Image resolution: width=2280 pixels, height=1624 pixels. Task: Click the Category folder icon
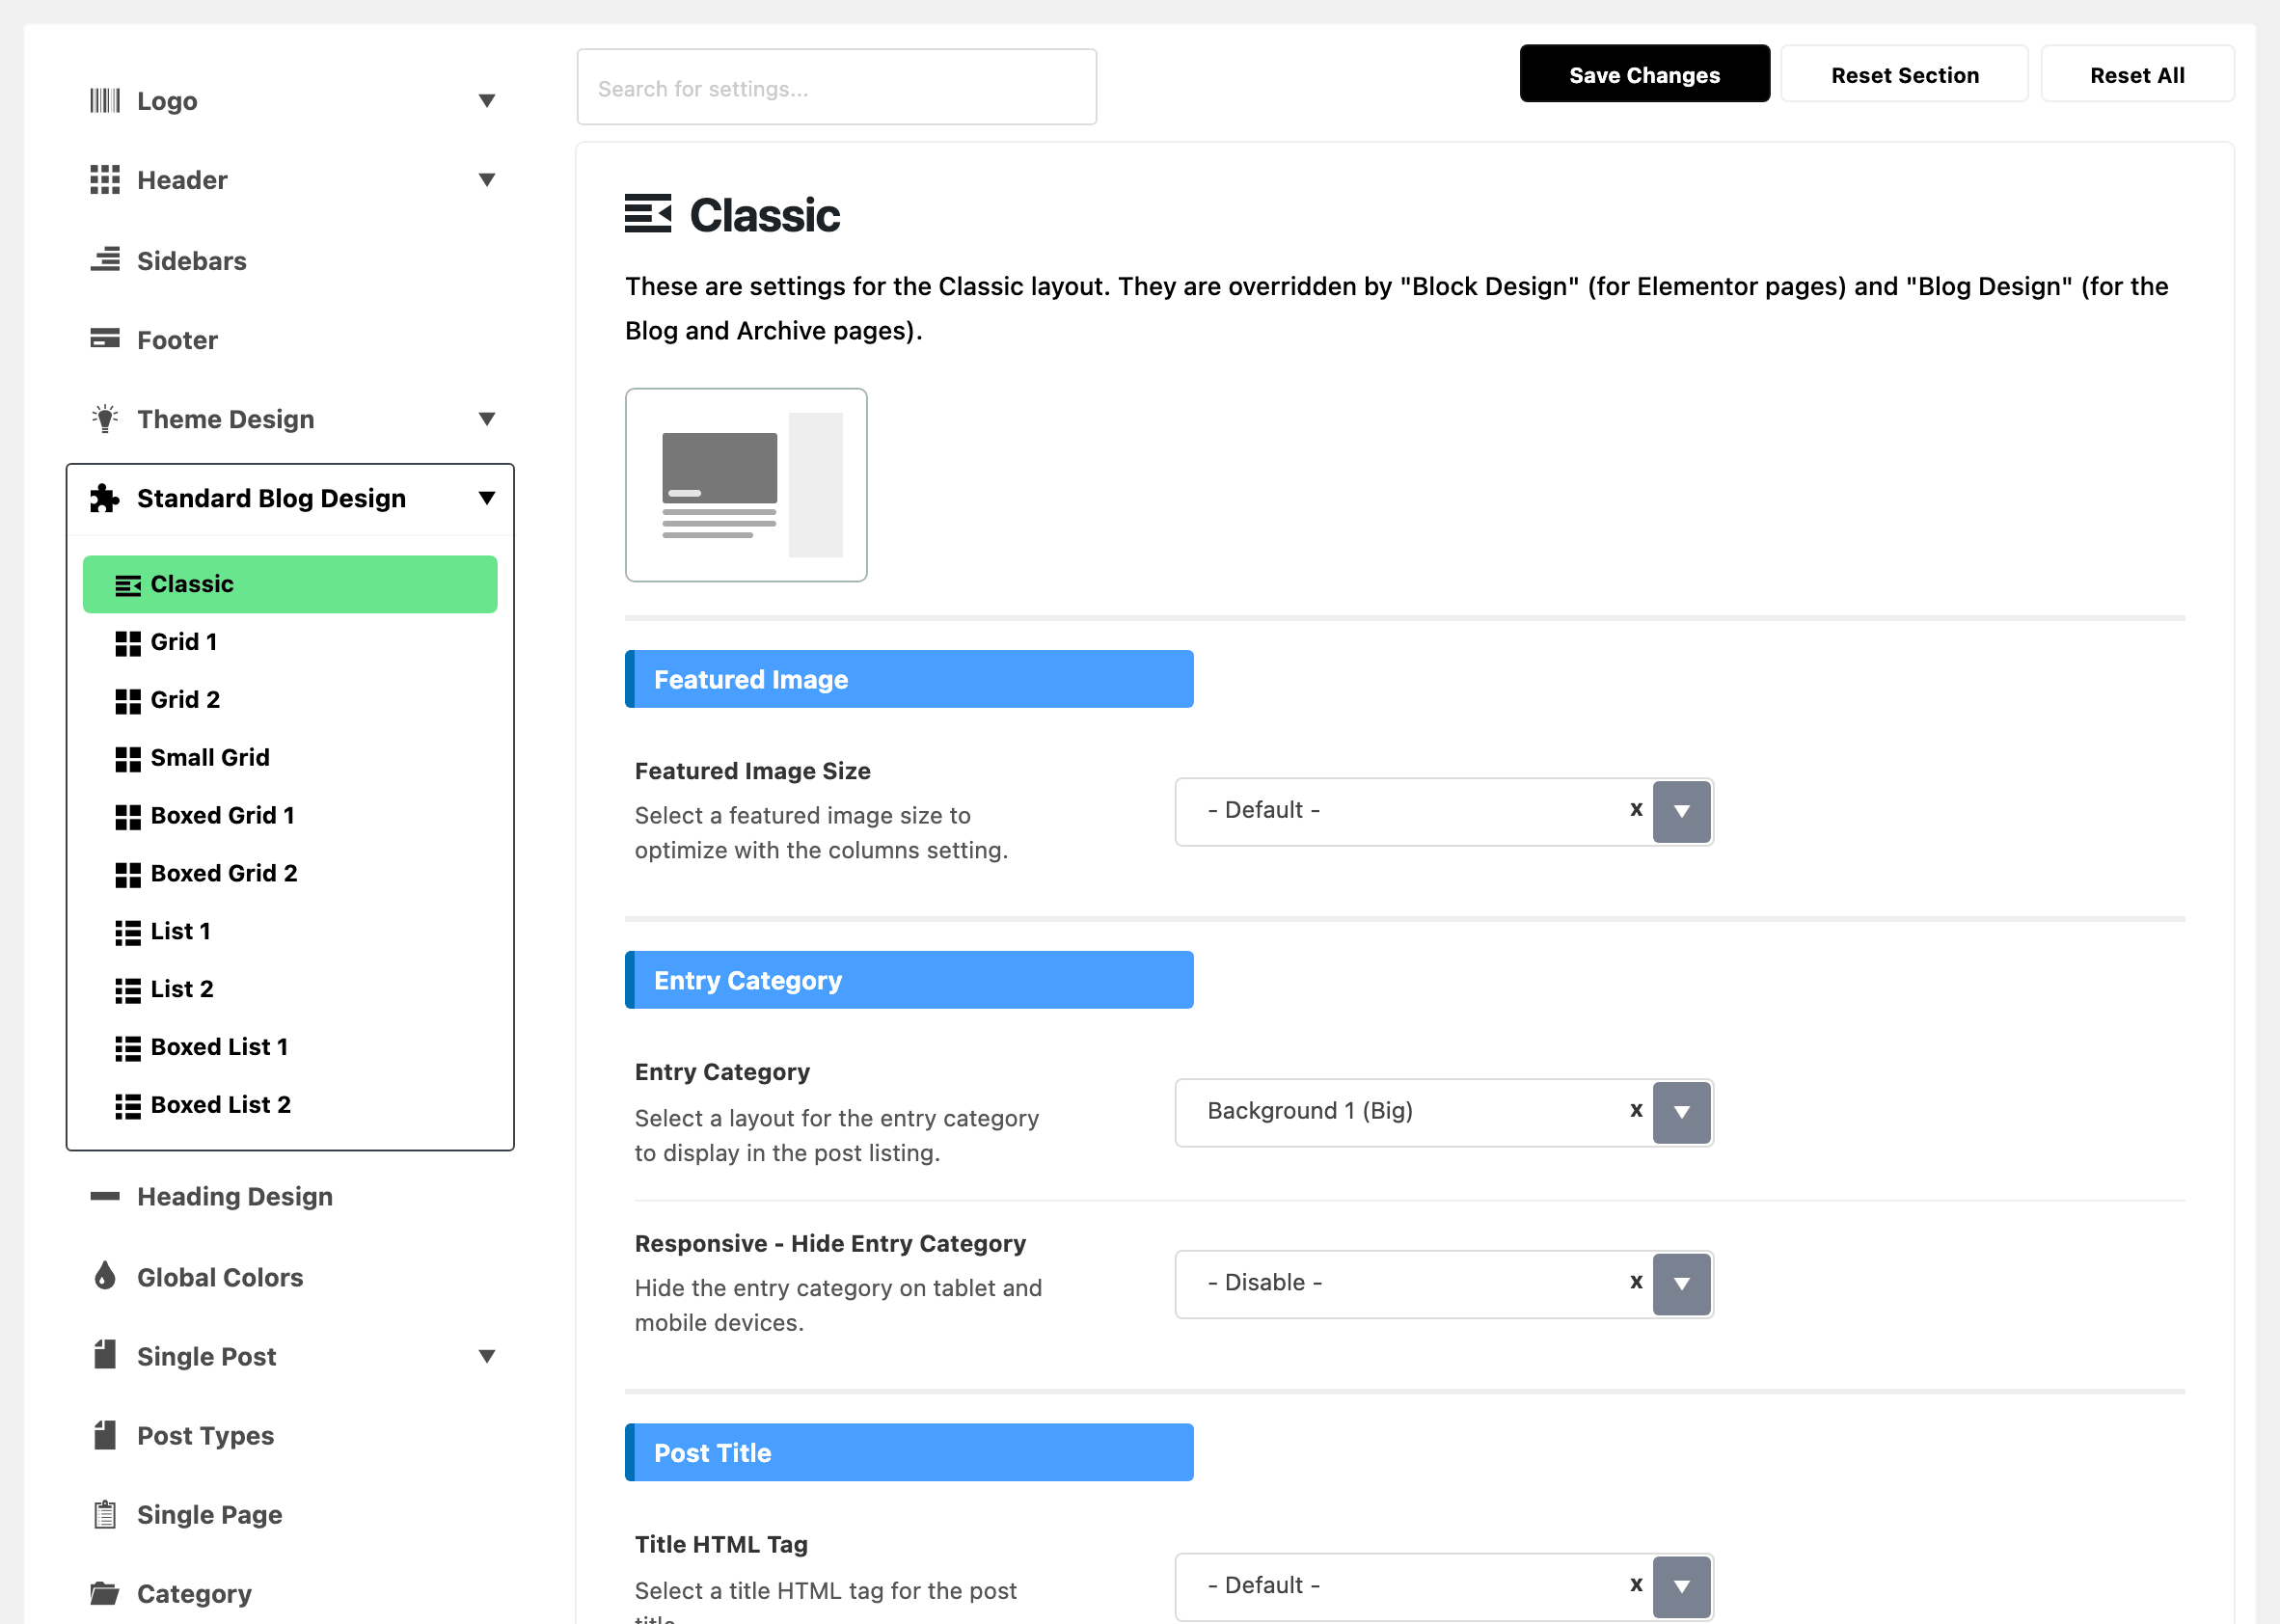pos(105,1593)
